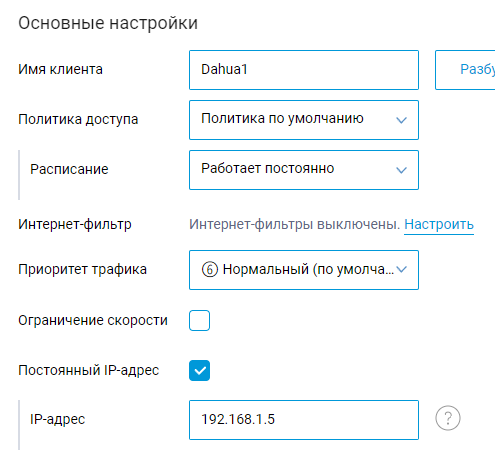Click the chevron arrow in Приоритет трафика box

coord(401,269)
